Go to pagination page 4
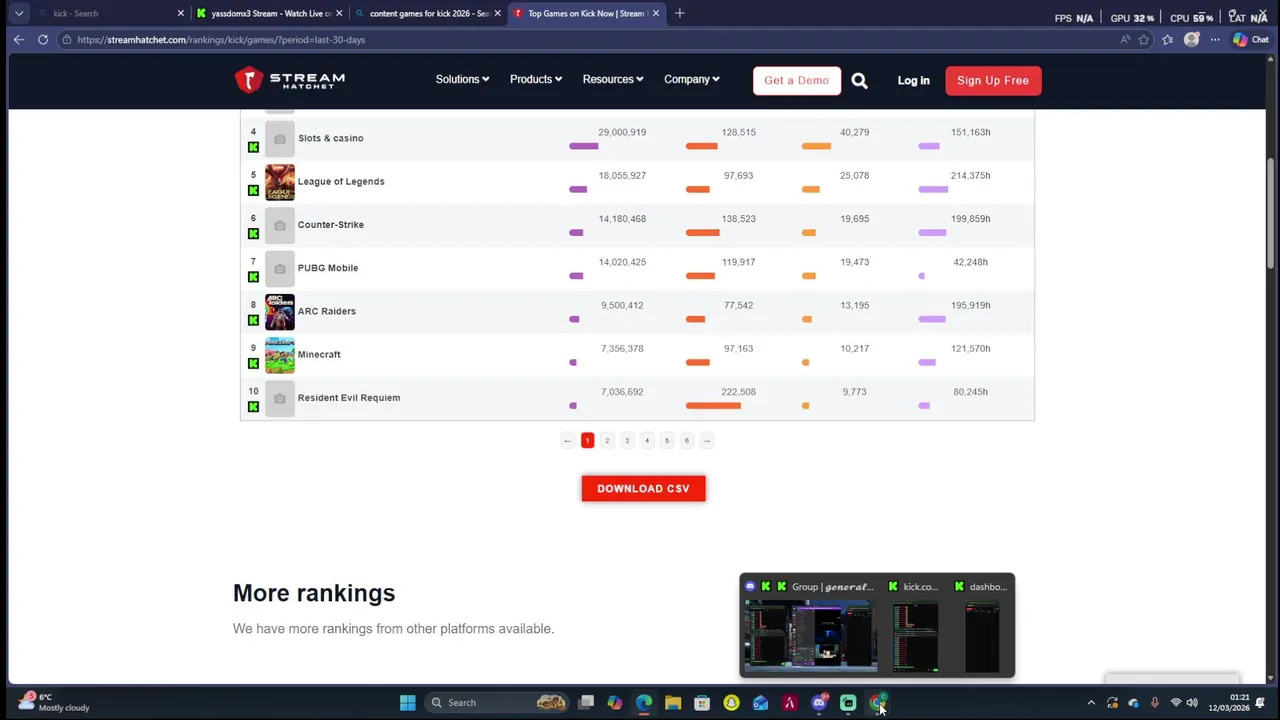 (647, 441)
